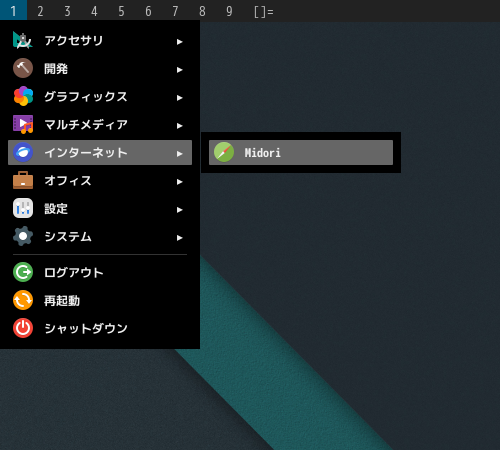This screenshot has height=450, width=500.
Task: Click the Midori compass icon
Action: point(224,152)
